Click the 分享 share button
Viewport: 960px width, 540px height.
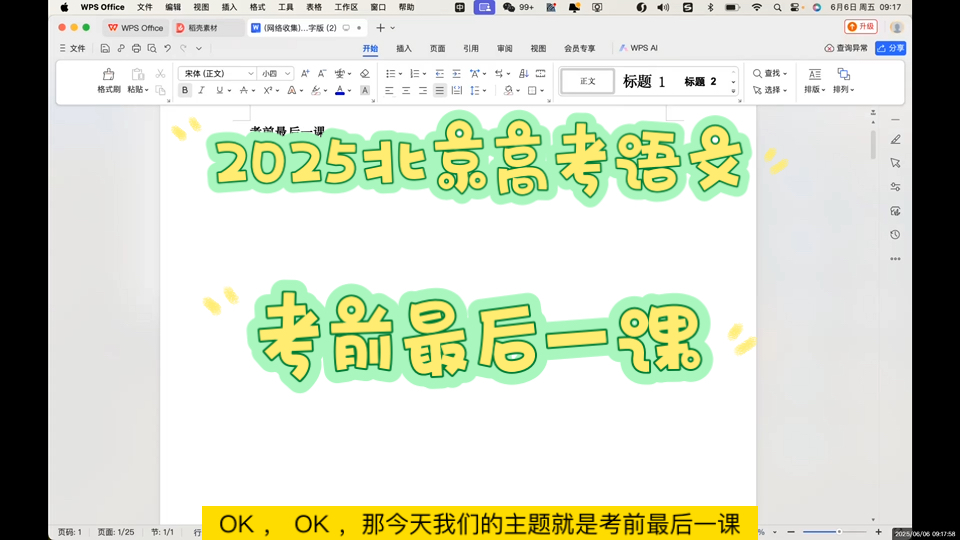pyautogui.click(x=891, y=48)
